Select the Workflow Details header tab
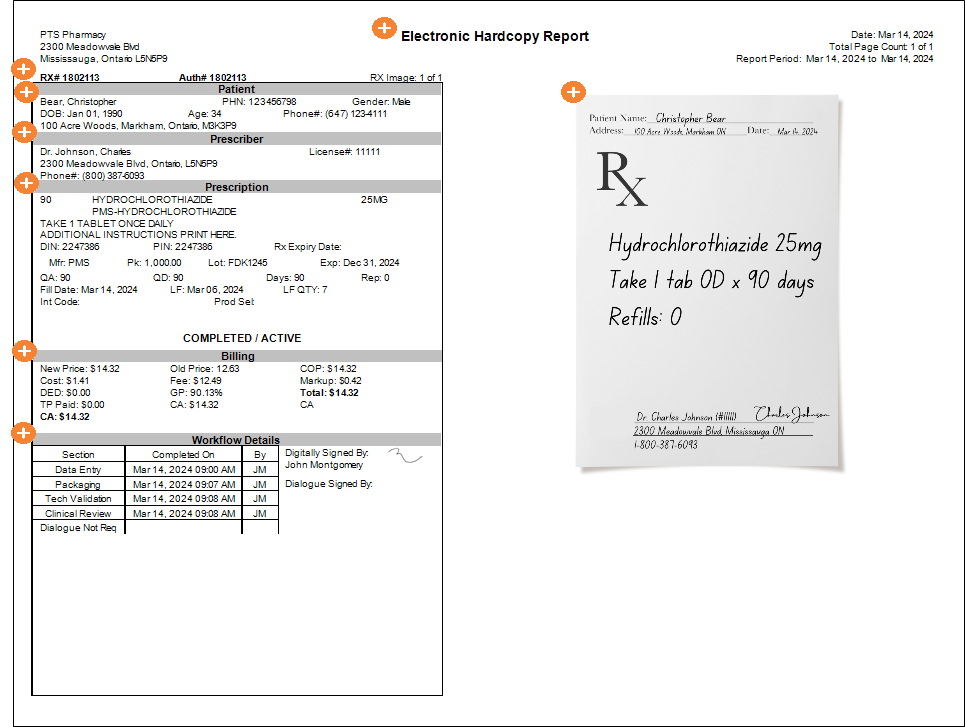965x727 pixels. [238, 440]
